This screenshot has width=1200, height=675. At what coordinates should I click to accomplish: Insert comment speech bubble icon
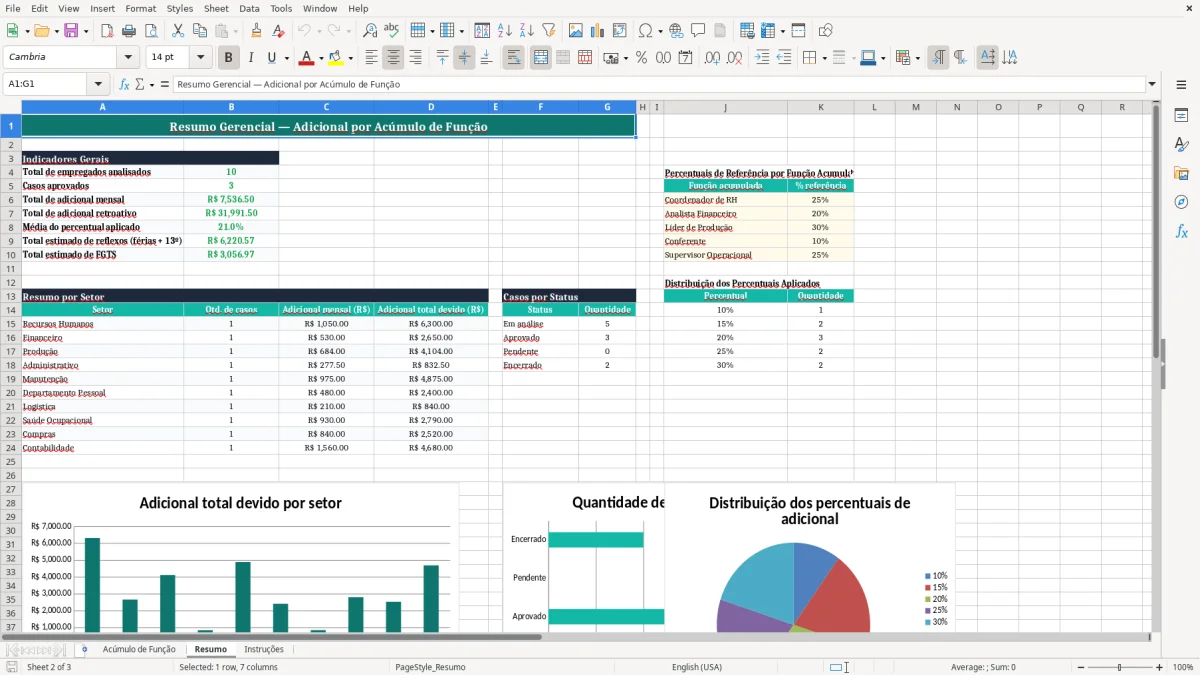tap(698, 31)
